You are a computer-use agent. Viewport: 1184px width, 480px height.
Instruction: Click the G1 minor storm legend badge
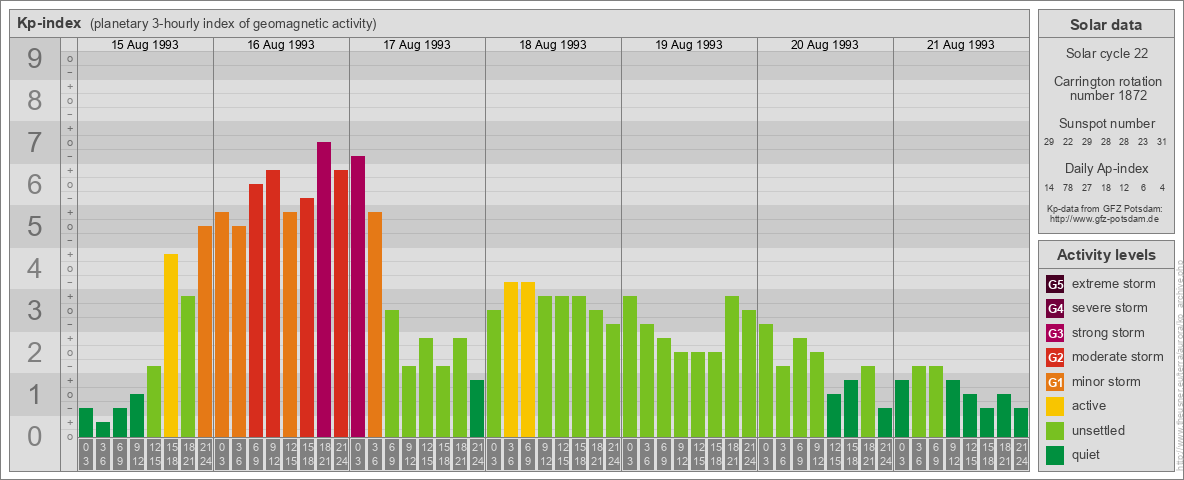(1055, 382)
